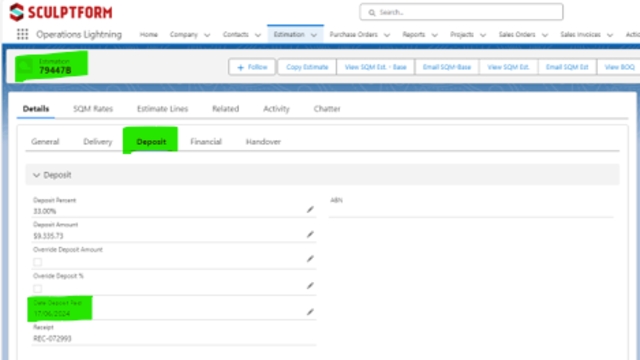This screenshot has height=360, width=640.
Task: Toggle Override Deposit % checkbox
Action: [38, 289]
